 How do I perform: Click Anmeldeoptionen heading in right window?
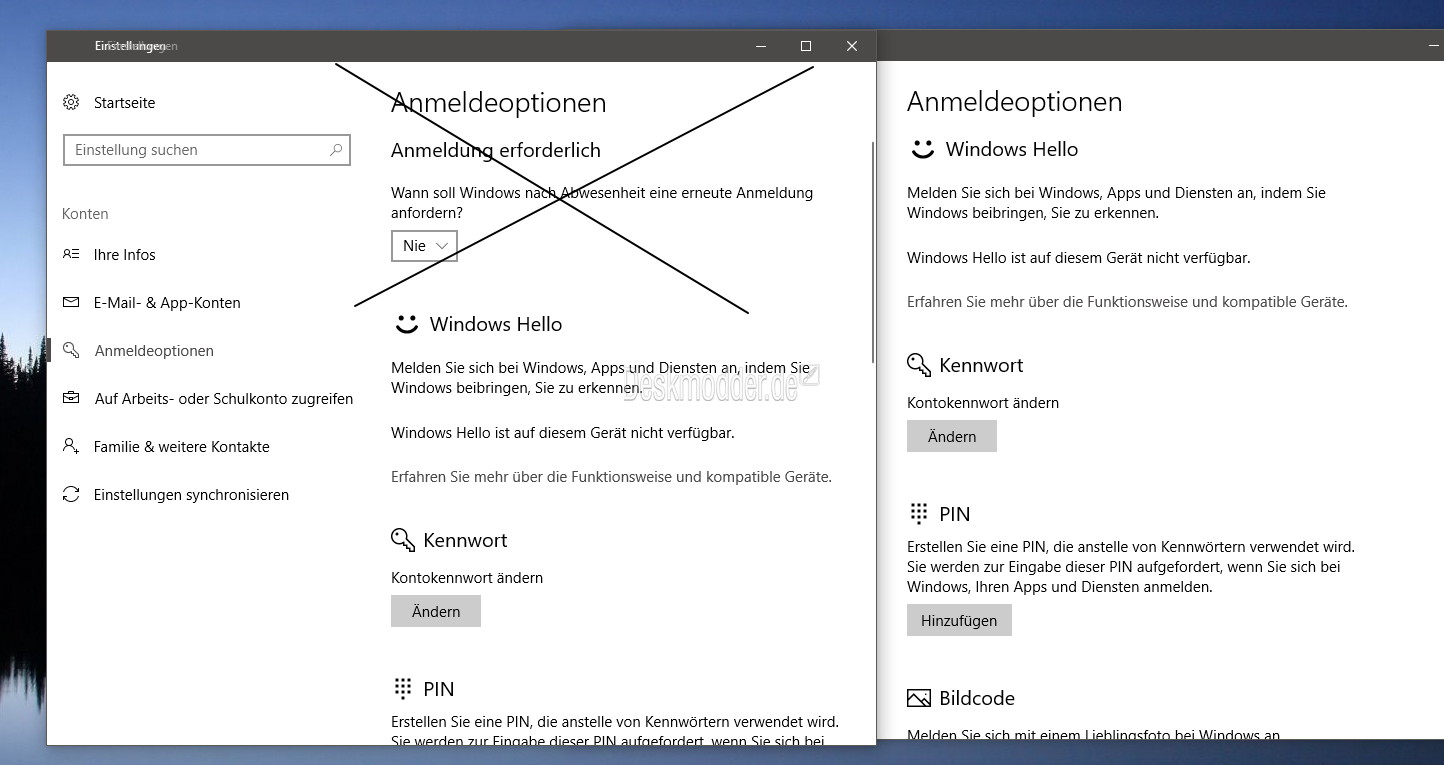pyautogui.click(x=1014, y=101)
